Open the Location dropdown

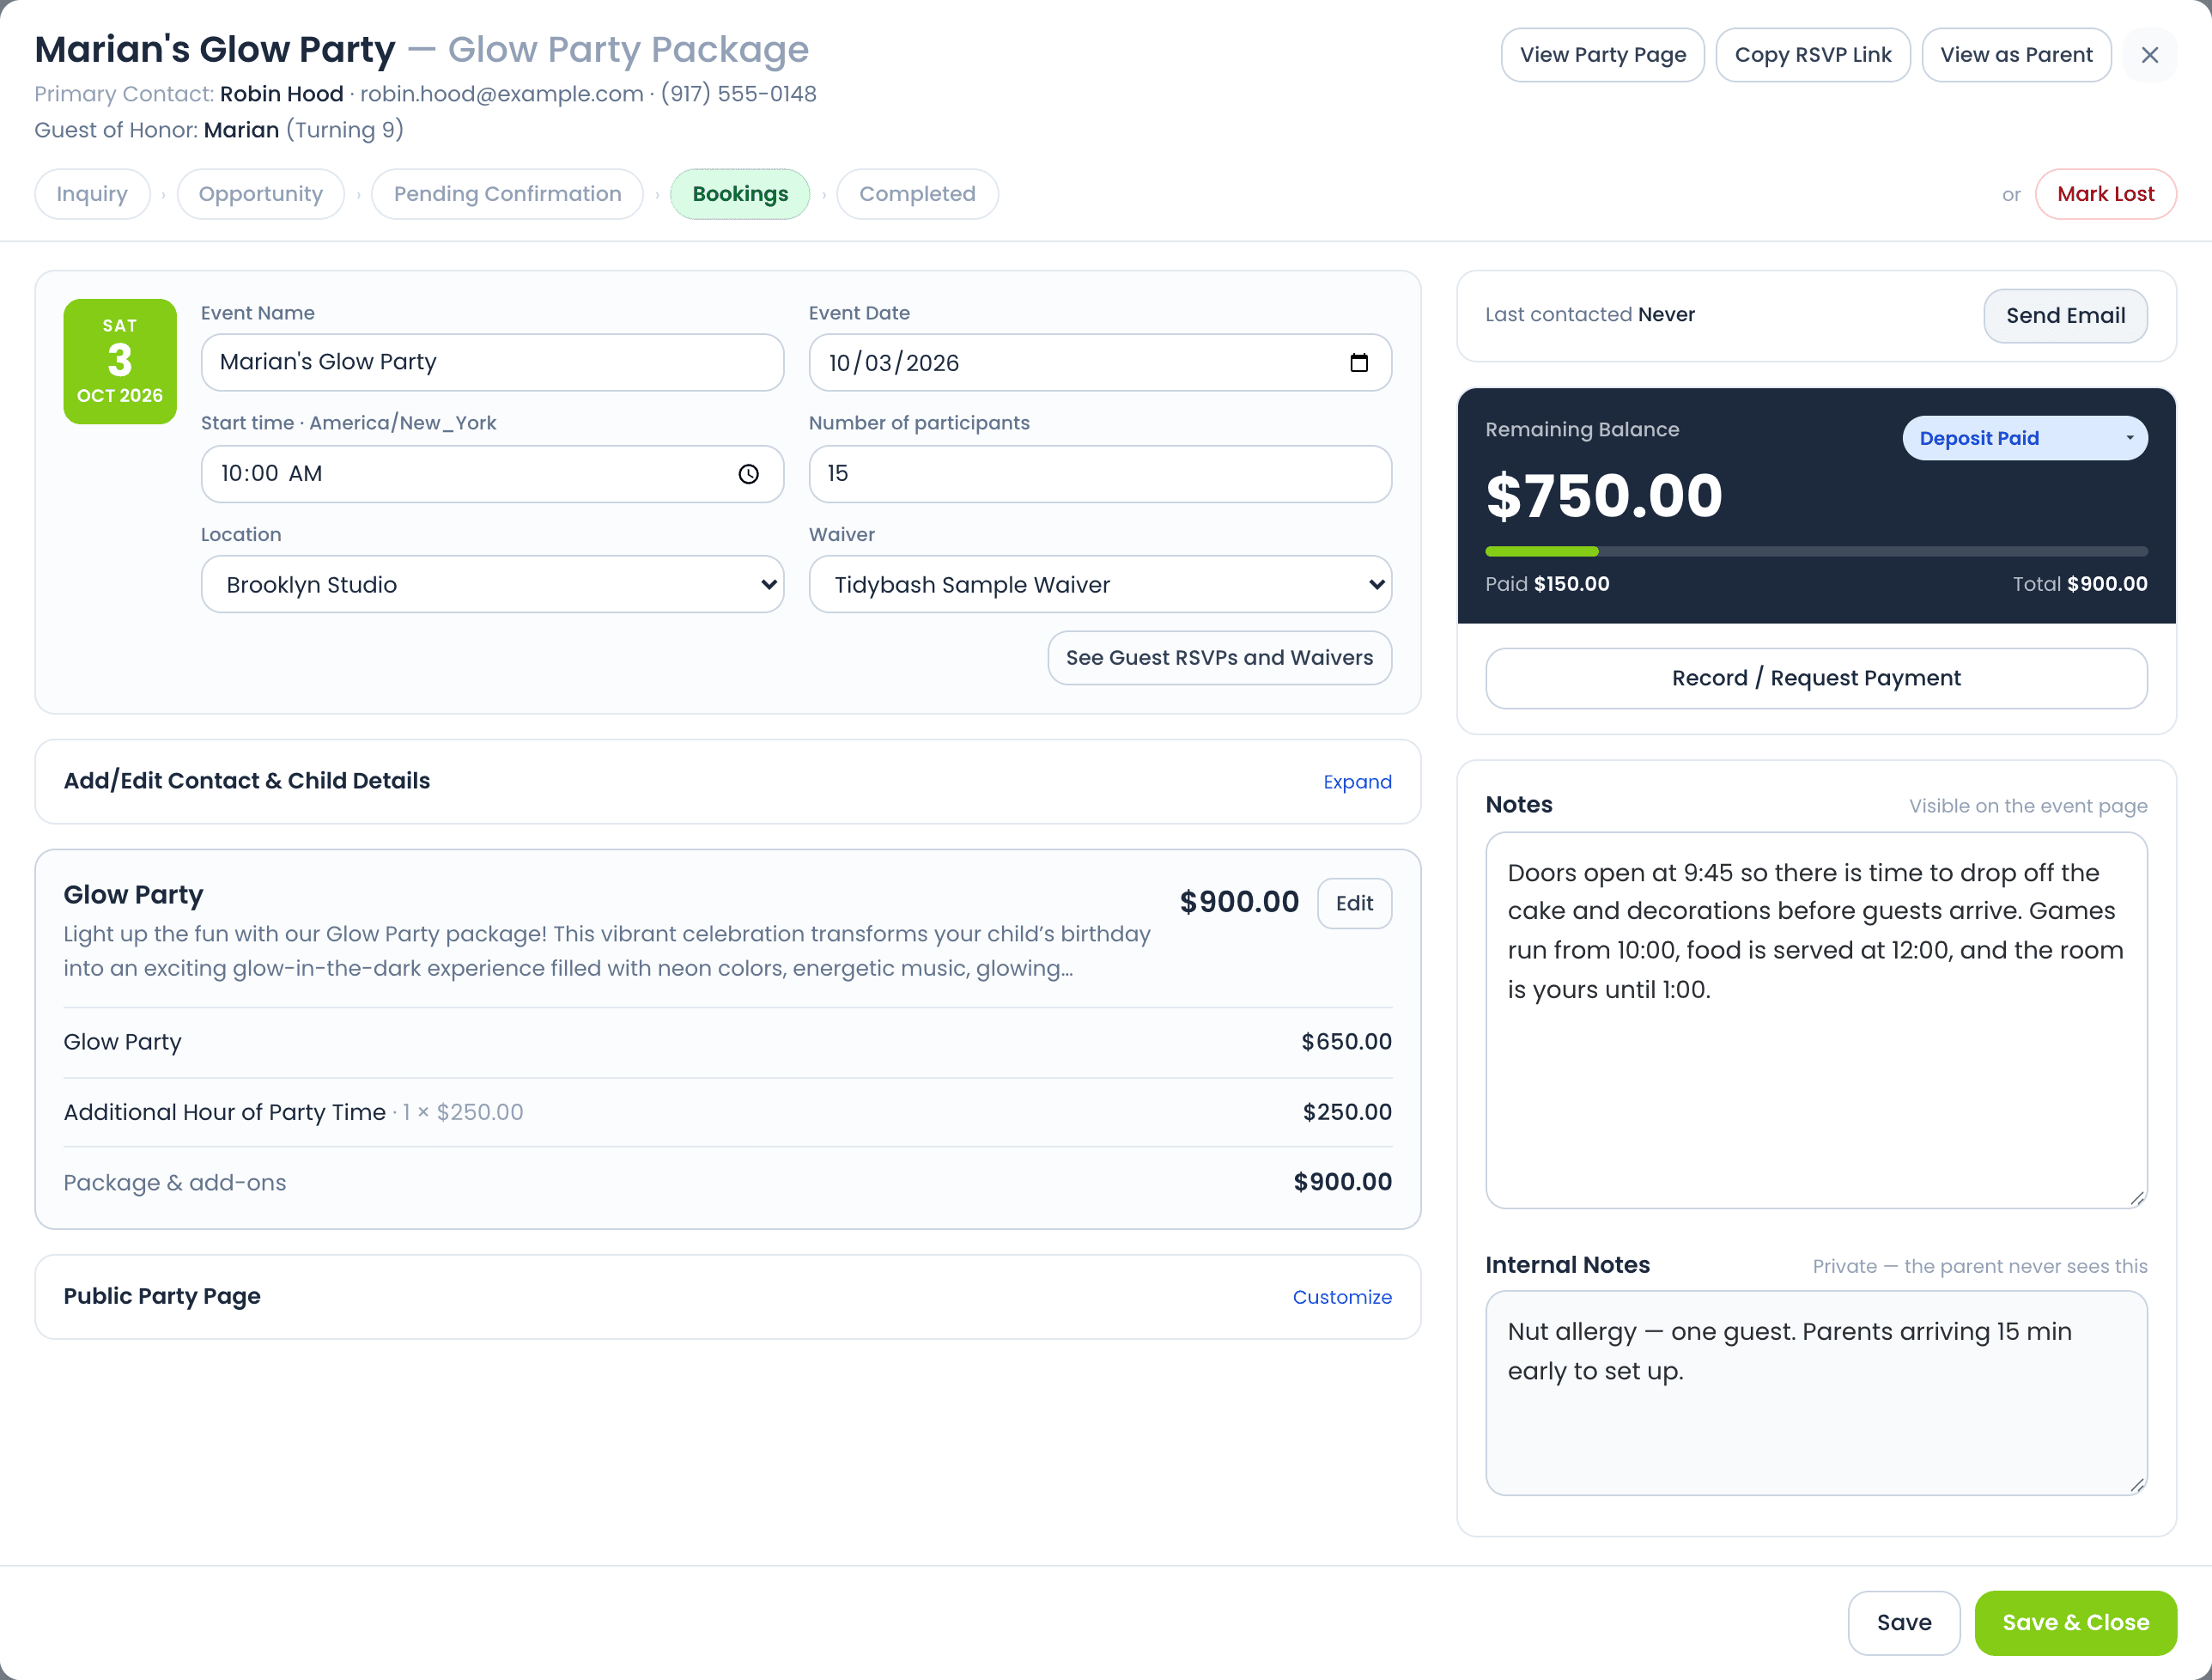492,584
